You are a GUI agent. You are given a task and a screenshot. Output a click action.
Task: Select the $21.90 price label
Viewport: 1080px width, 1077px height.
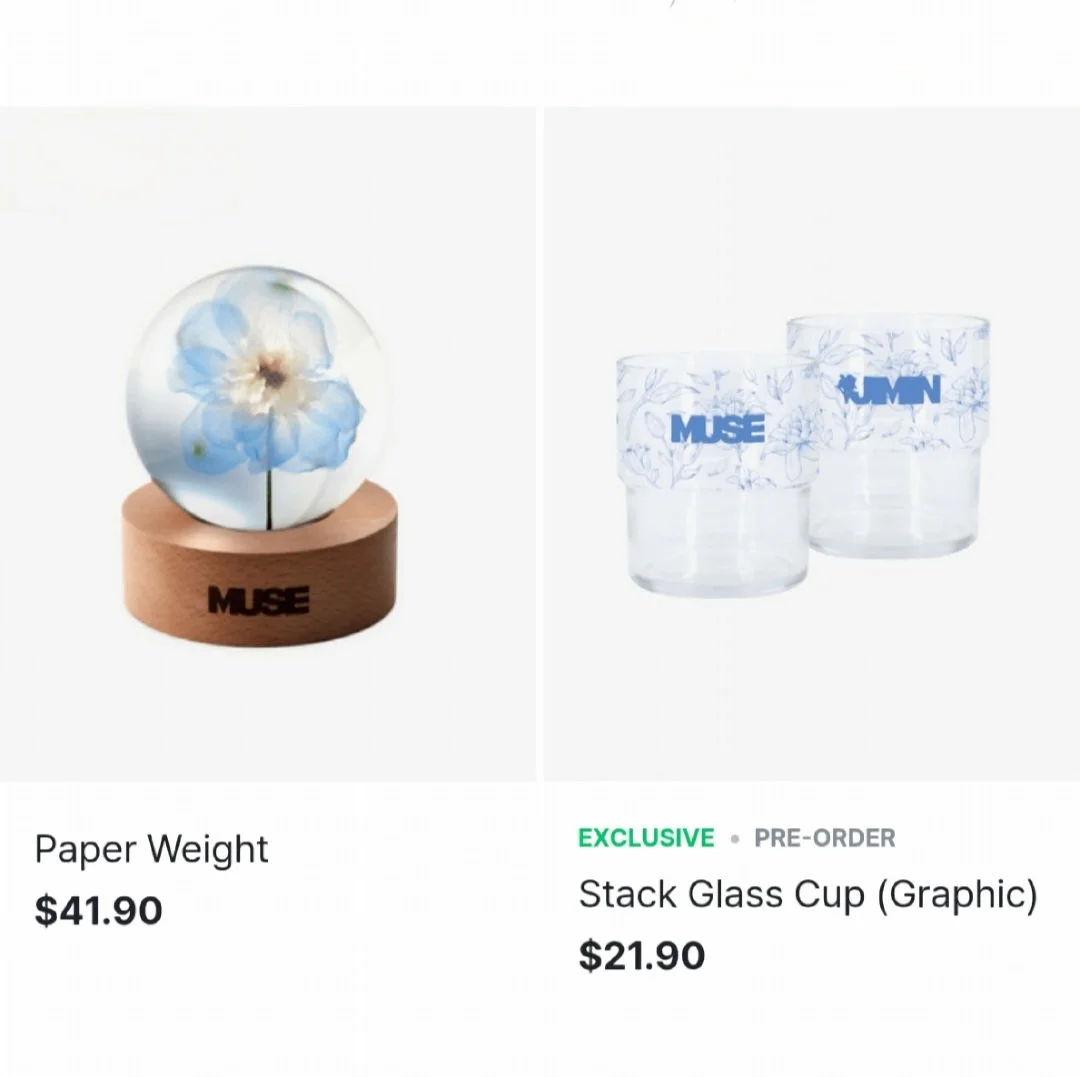click(x=642, y=955)
